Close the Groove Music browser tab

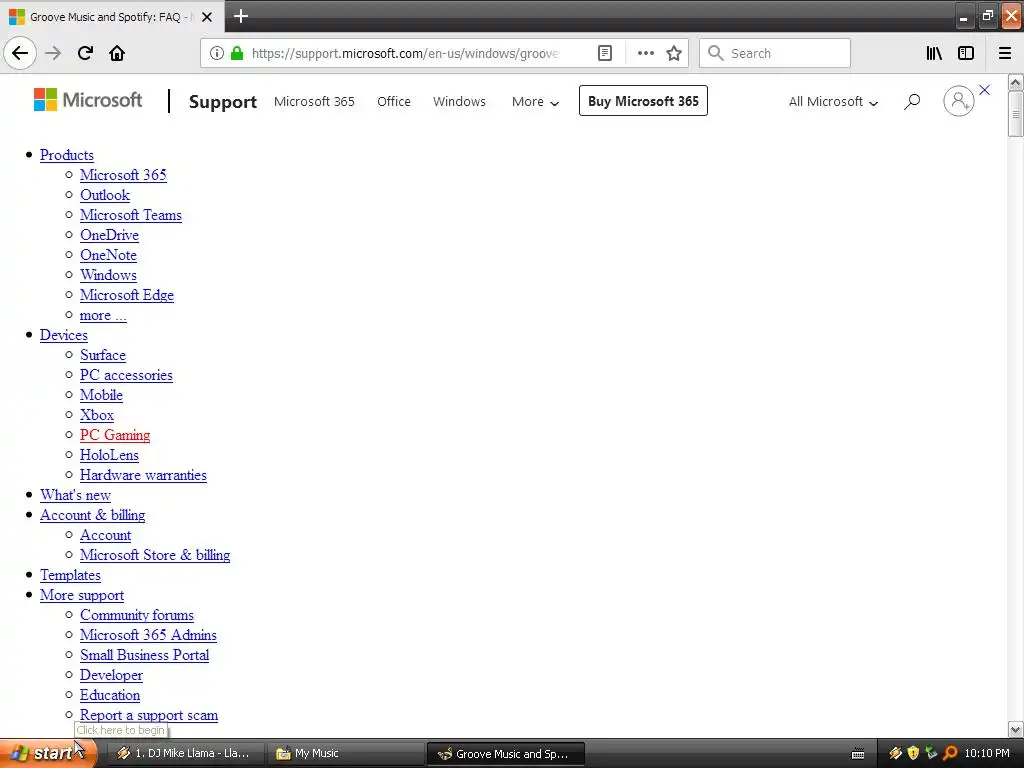[x=207, y=17]
